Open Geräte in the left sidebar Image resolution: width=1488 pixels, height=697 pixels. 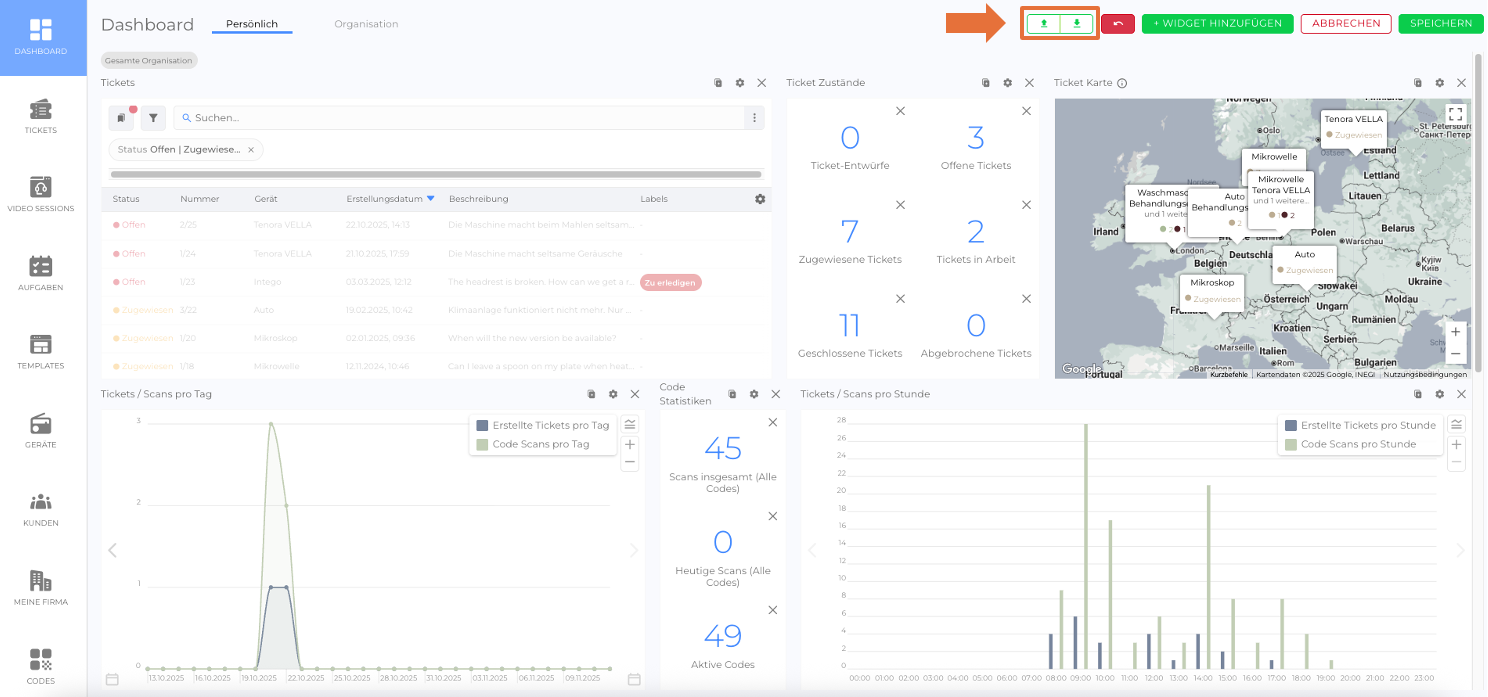41,430
